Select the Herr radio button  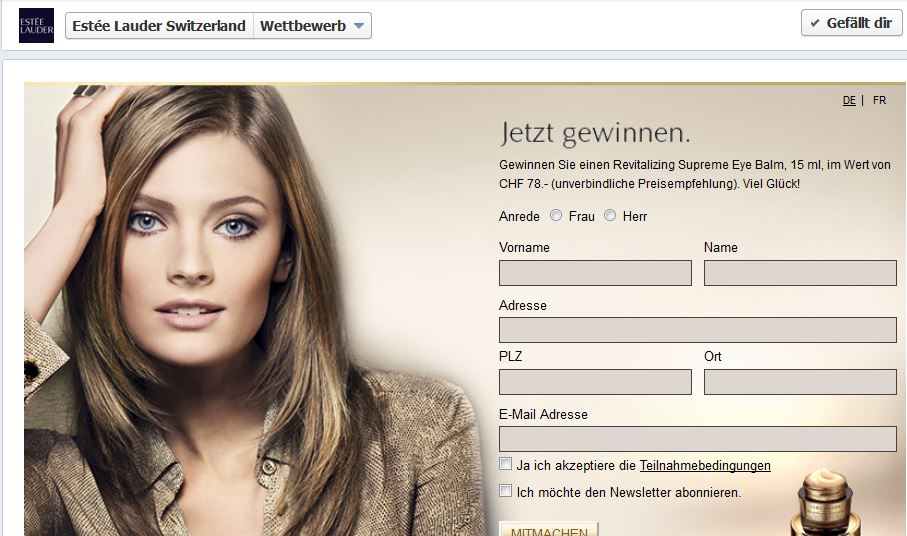click(610, 215)
